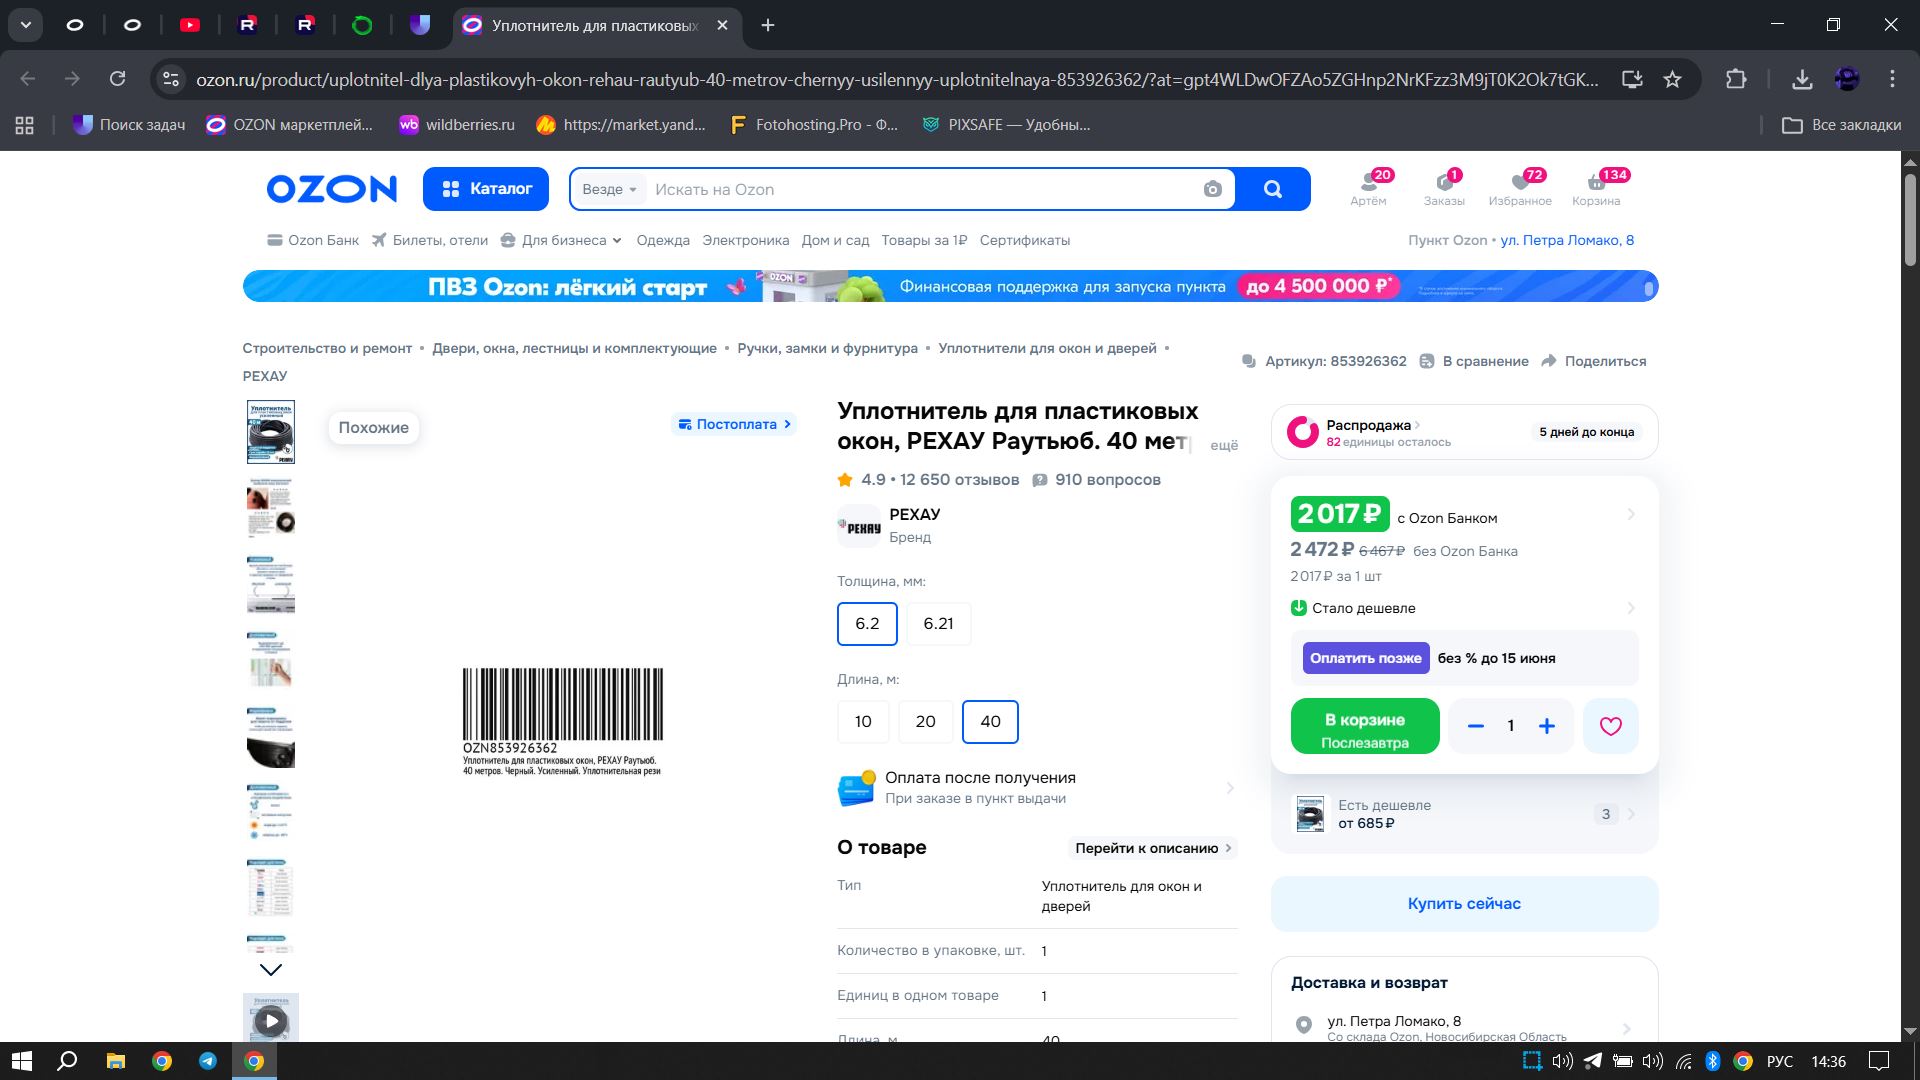Open the Везде search scope dropdown
This screenshot has height=1080, width=1920.
609,190
